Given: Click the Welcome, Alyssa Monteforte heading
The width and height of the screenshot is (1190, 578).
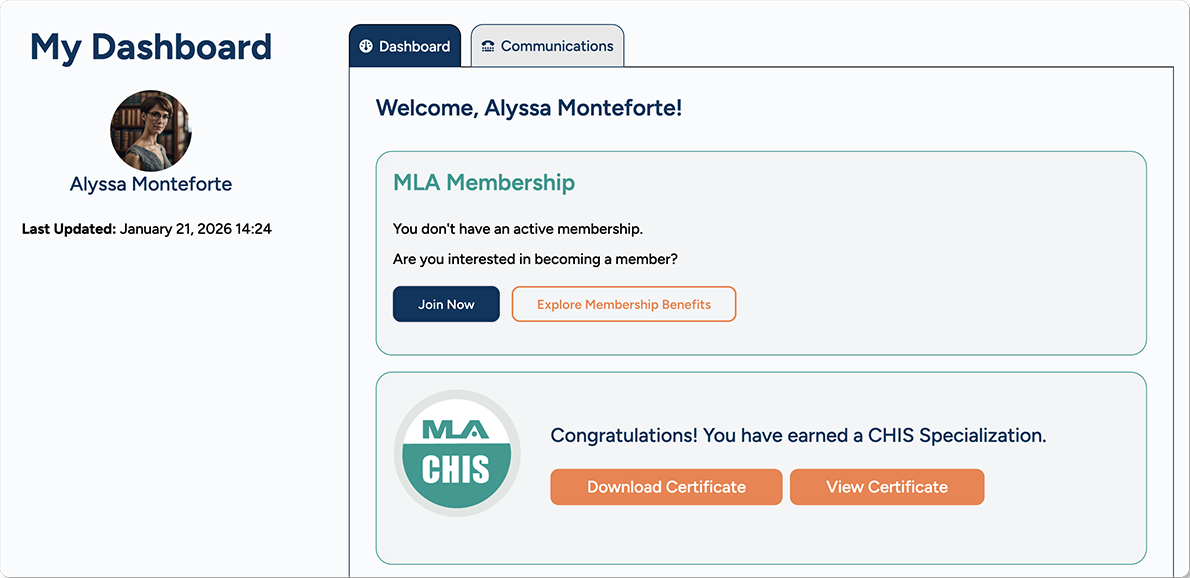Looking at the screenshot, I should click(529, 108).
